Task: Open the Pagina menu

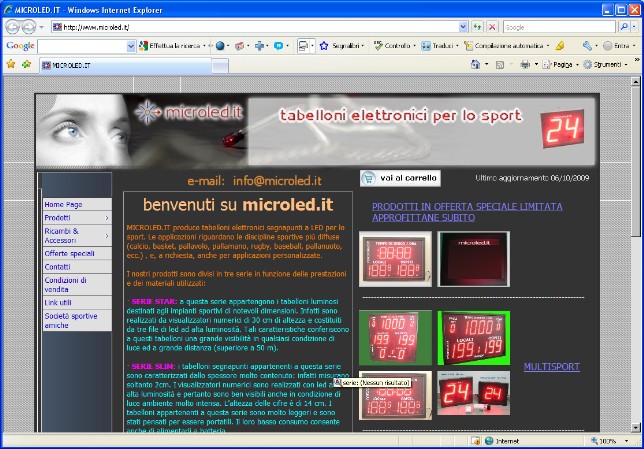Action: click(561, 64)
